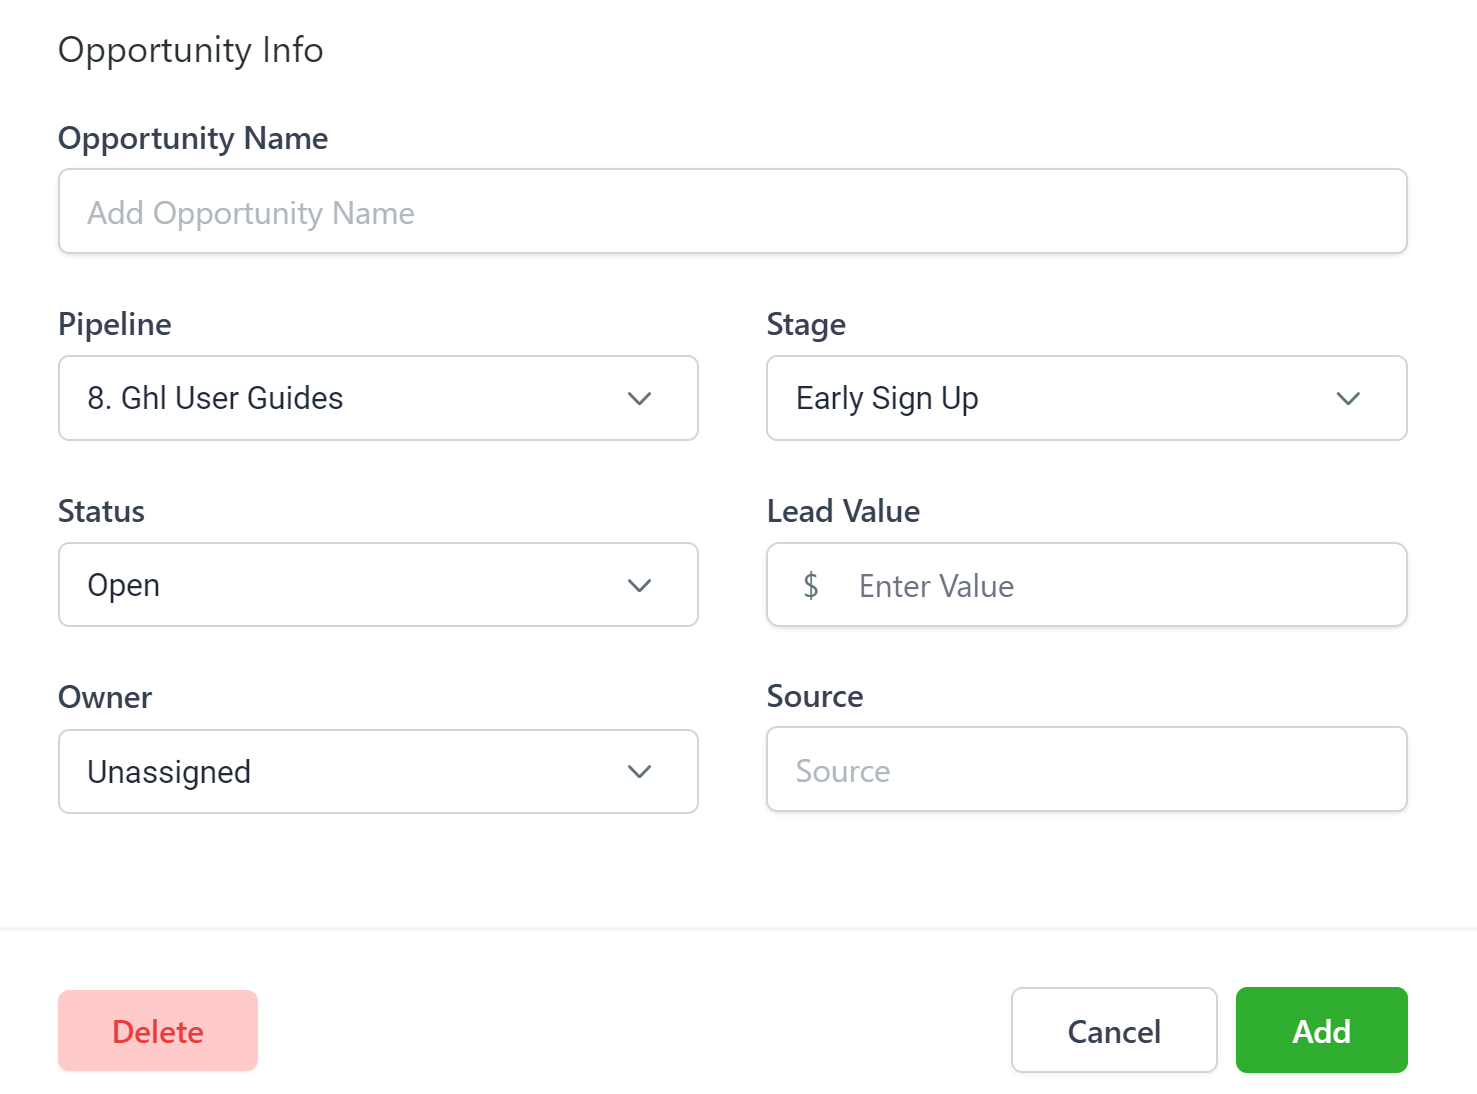This screenshot has height=1094, width=1477.
Task: Click the Owner field's chevron arrow
Action: pyautogui.click(x=639, y=772)
